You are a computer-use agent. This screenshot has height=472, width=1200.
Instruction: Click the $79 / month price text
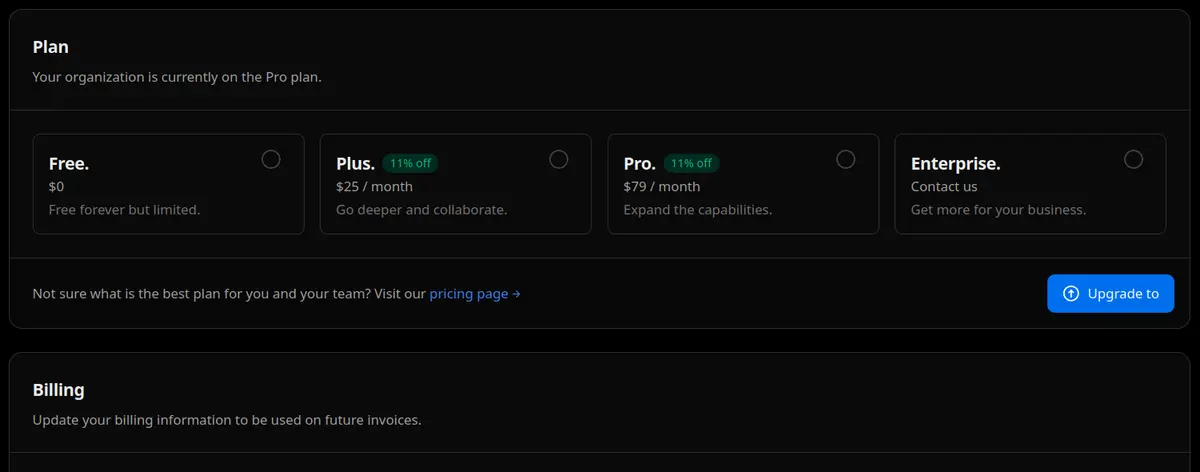(x=662, y=187)
